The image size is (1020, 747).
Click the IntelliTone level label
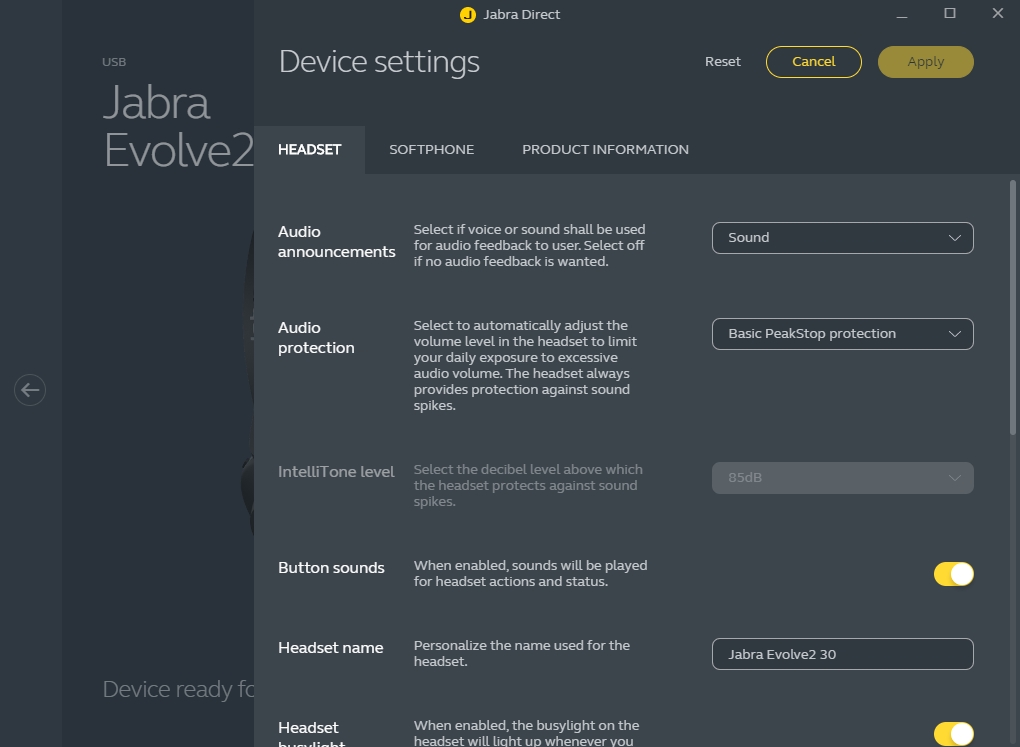coord(336,472)
